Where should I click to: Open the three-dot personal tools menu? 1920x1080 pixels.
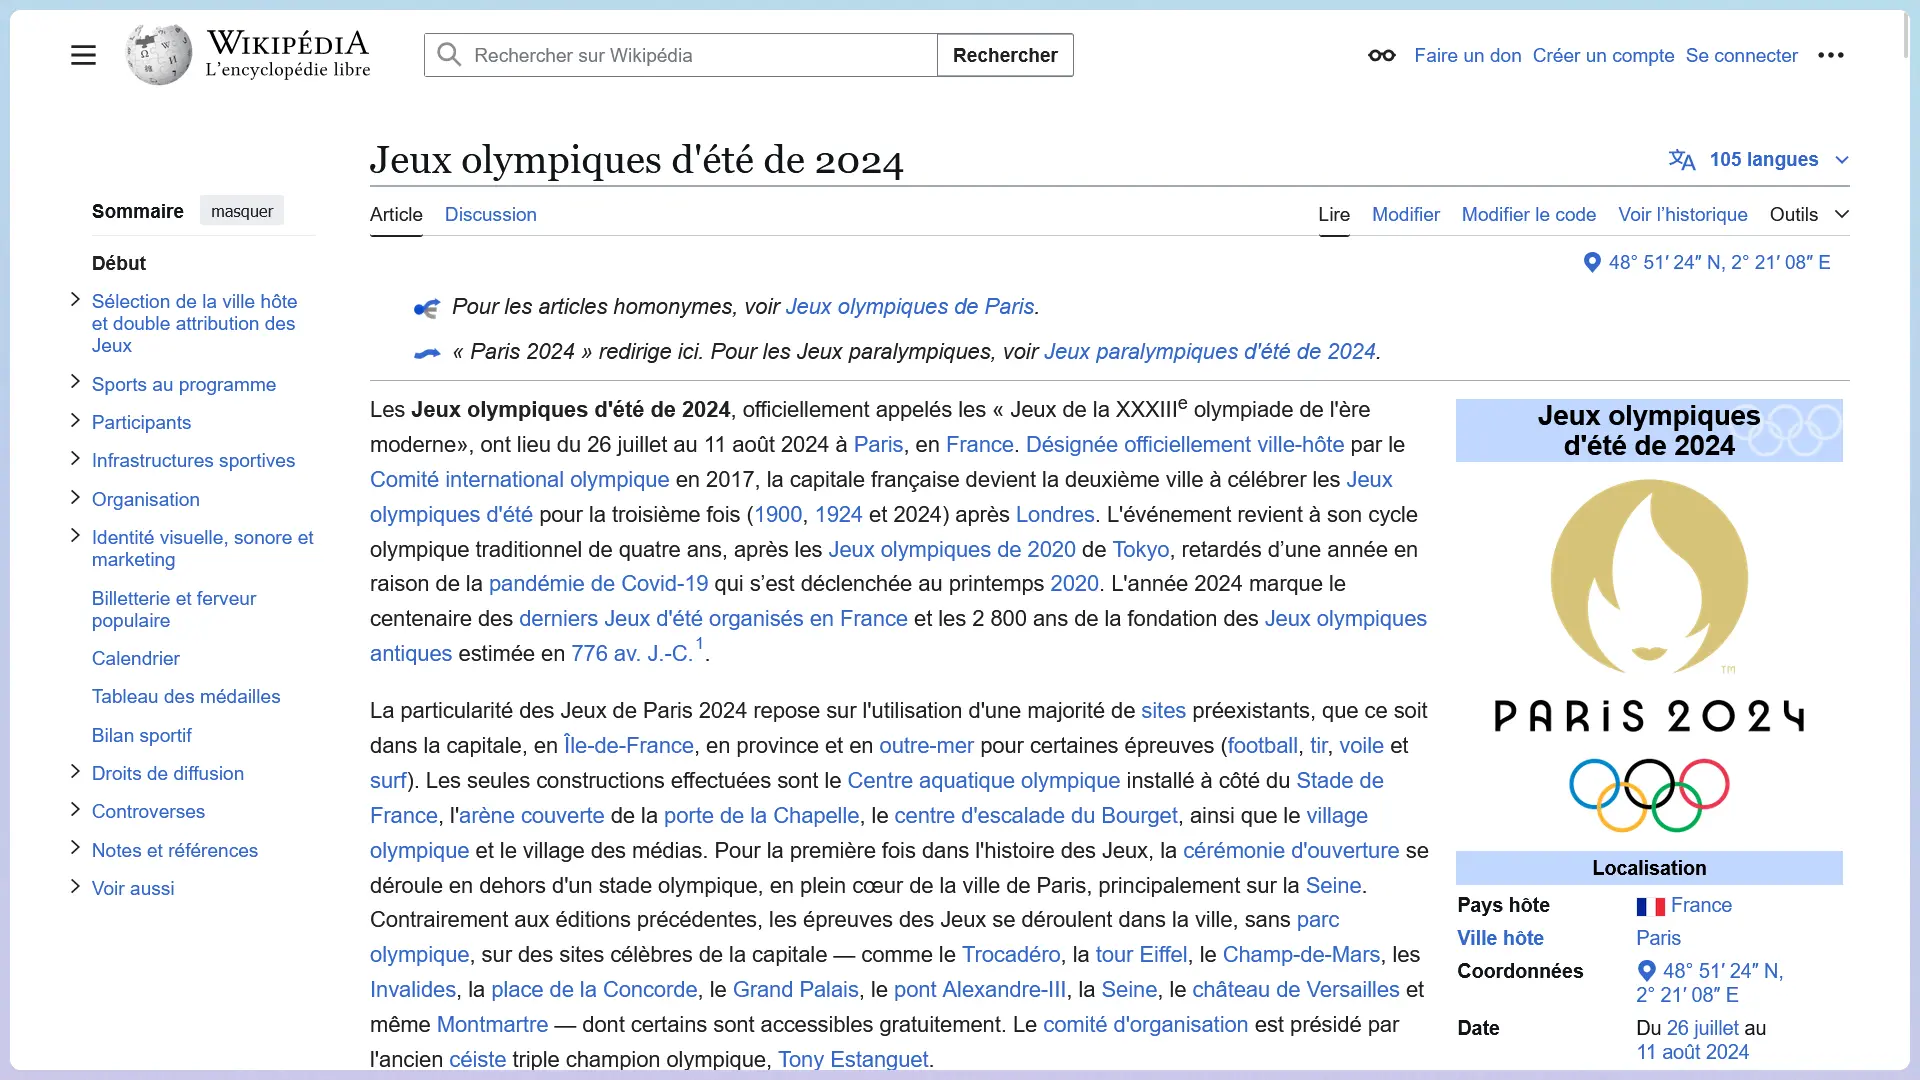pyautogui.click(x=1830, y=55)
